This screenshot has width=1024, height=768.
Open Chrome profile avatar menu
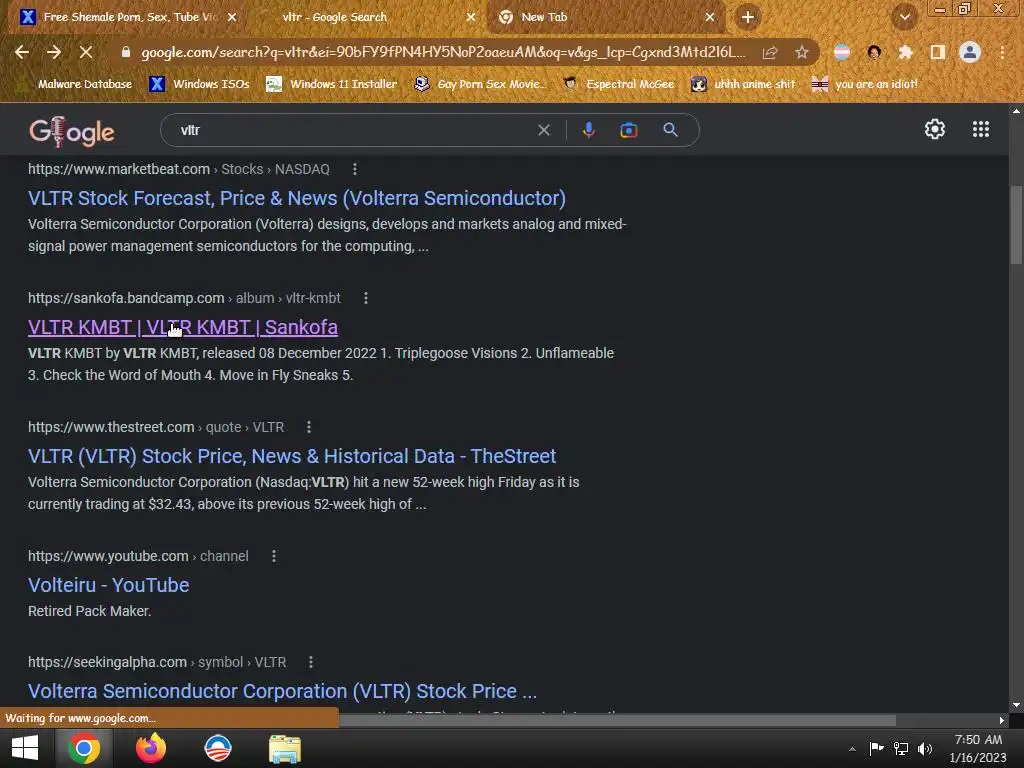point(970,52)
